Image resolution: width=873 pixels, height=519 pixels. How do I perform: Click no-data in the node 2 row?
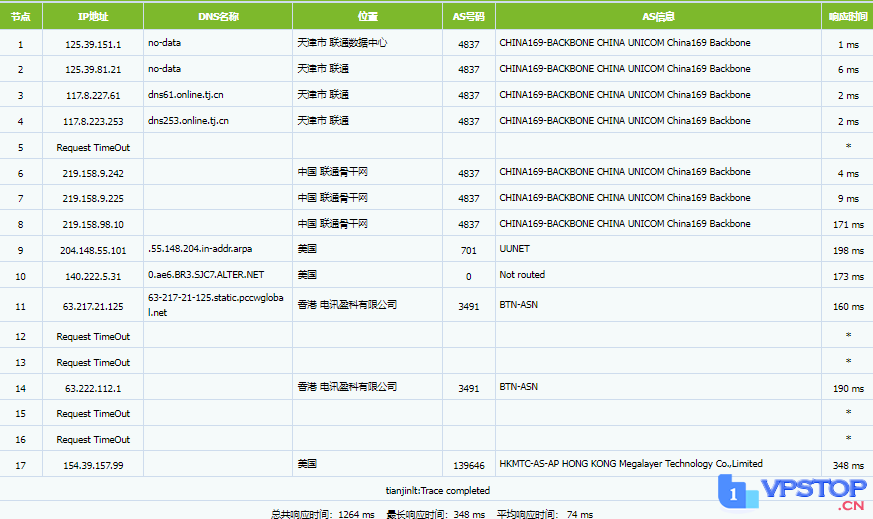pos(164,68)
